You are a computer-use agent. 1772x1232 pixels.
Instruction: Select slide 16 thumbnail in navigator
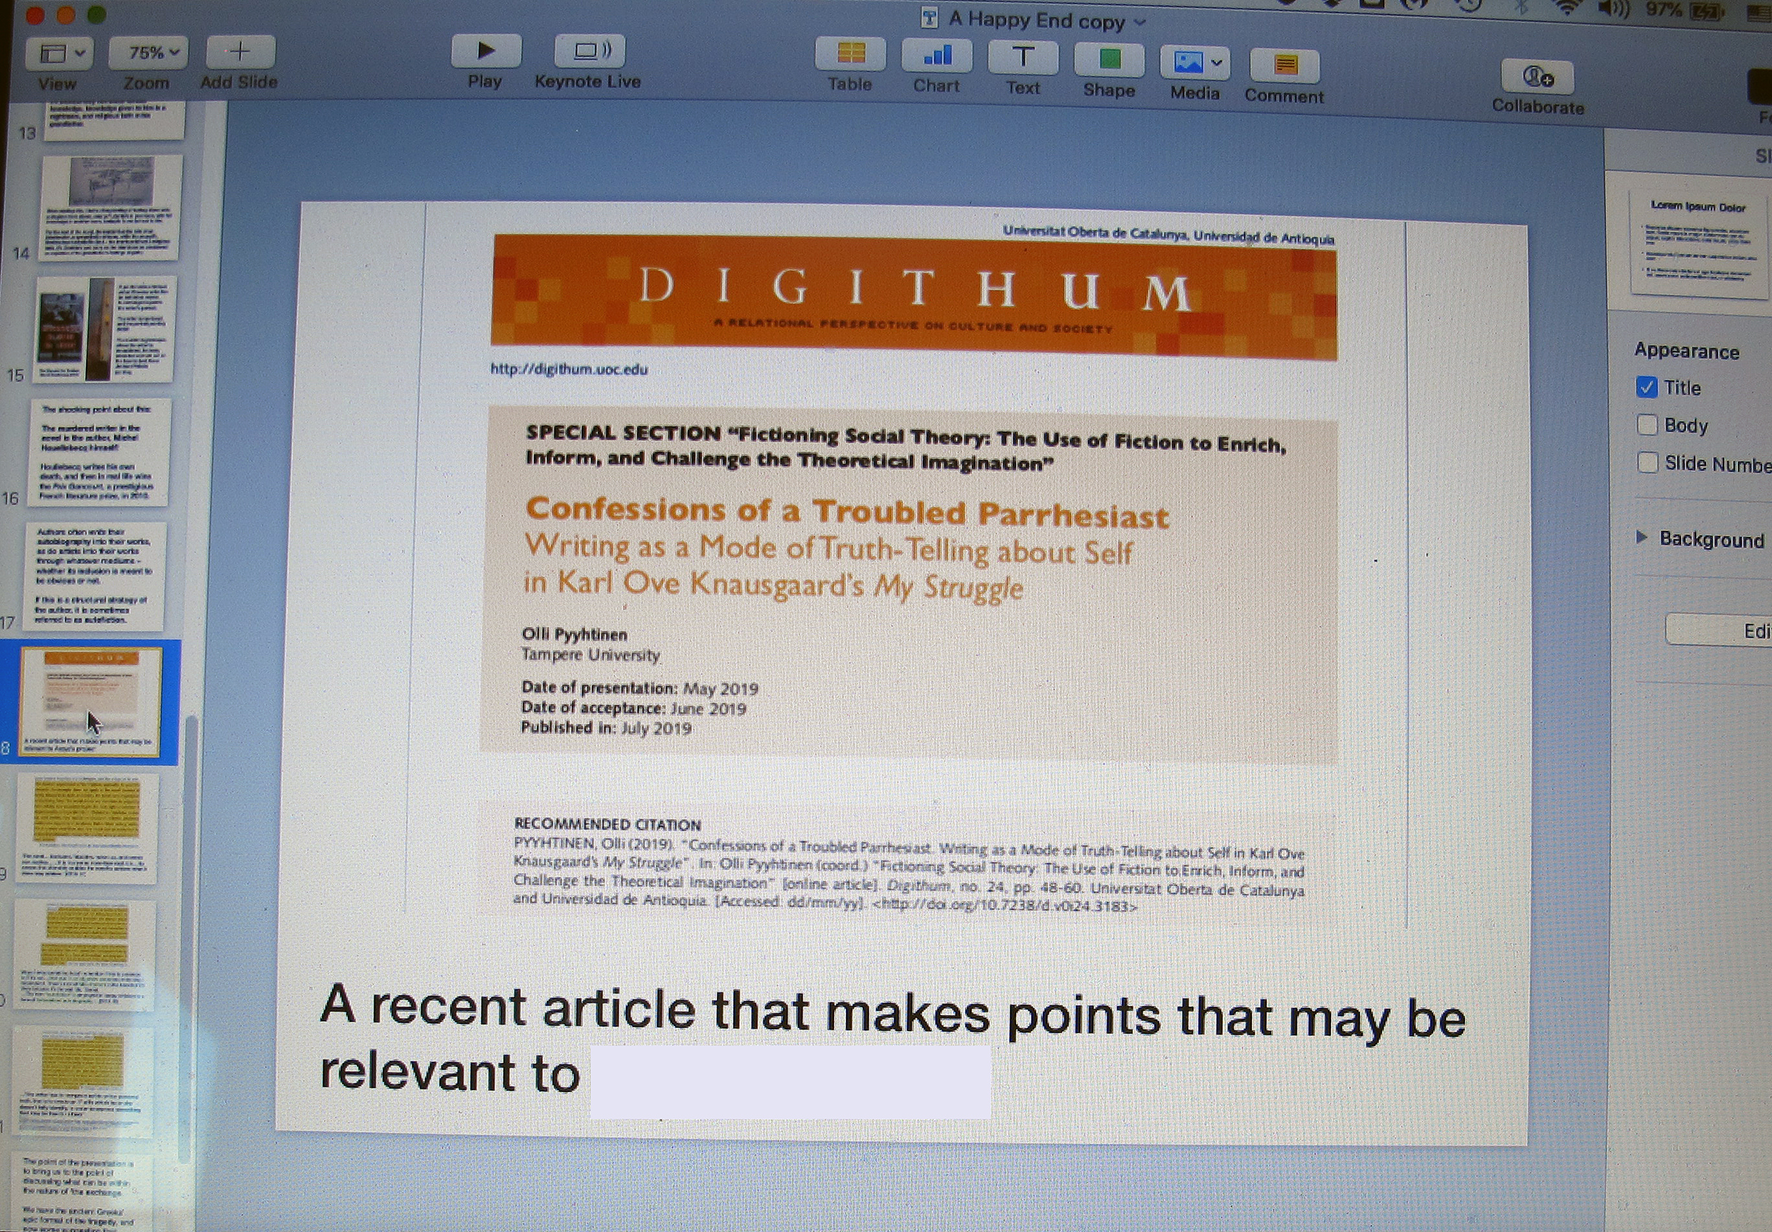click(103, 452)
